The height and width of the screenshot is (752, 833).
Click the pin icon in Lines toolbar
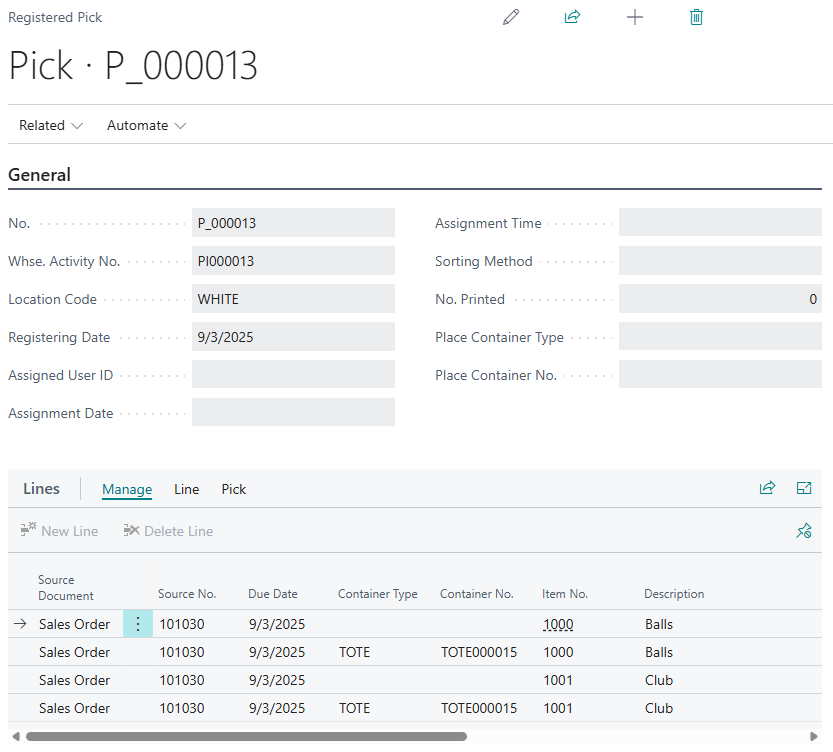coord(804,531)
